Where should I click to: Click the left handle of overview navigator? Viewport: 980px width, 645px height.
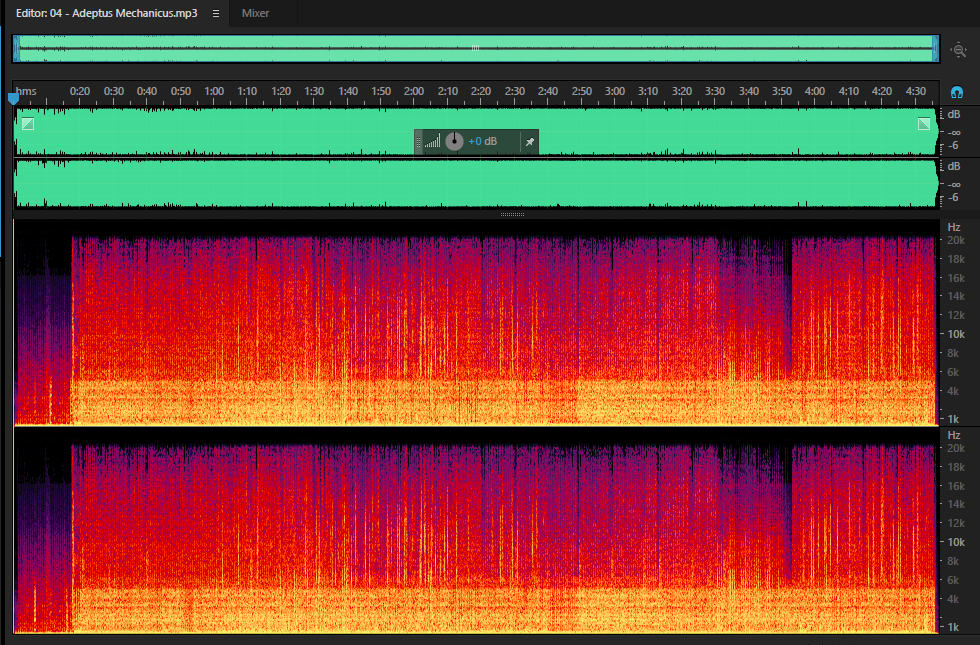click(17, 49)
